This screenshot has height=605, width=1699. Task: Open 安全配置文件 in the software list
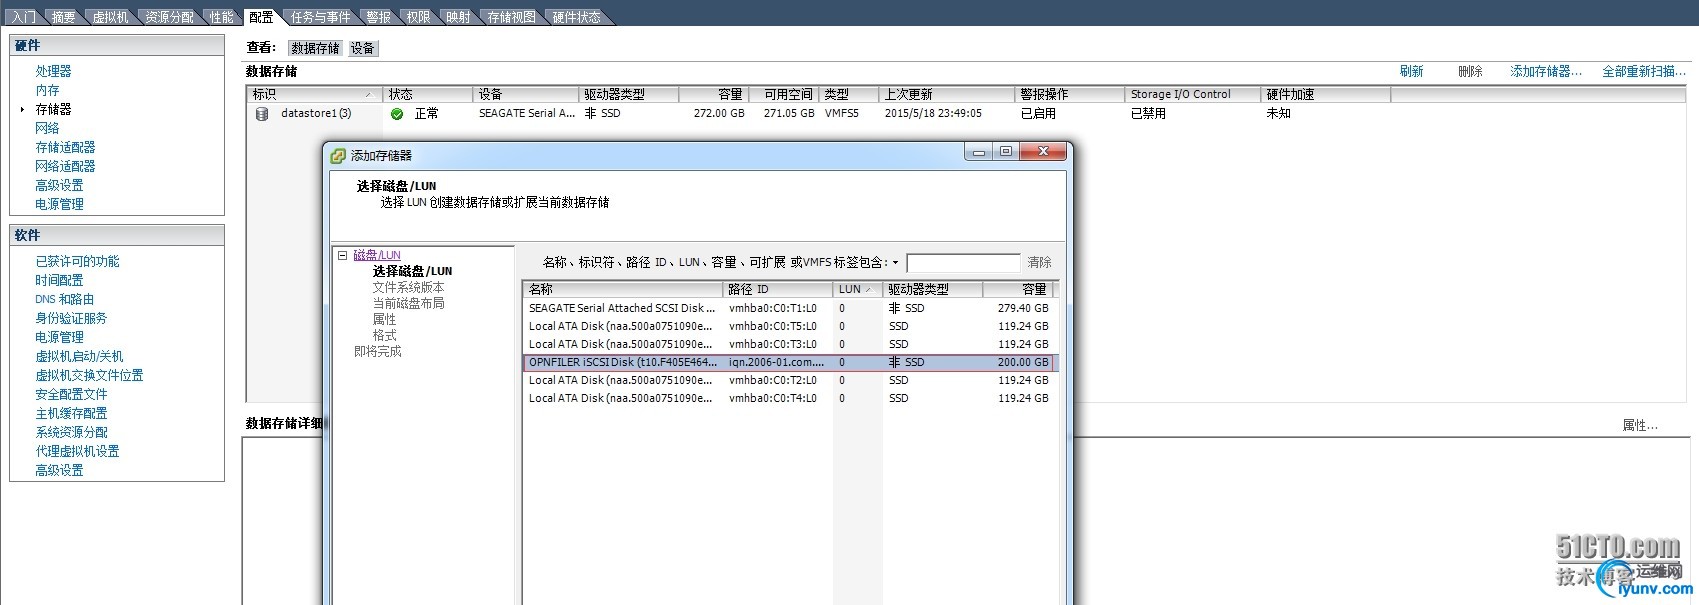(71, 394)
